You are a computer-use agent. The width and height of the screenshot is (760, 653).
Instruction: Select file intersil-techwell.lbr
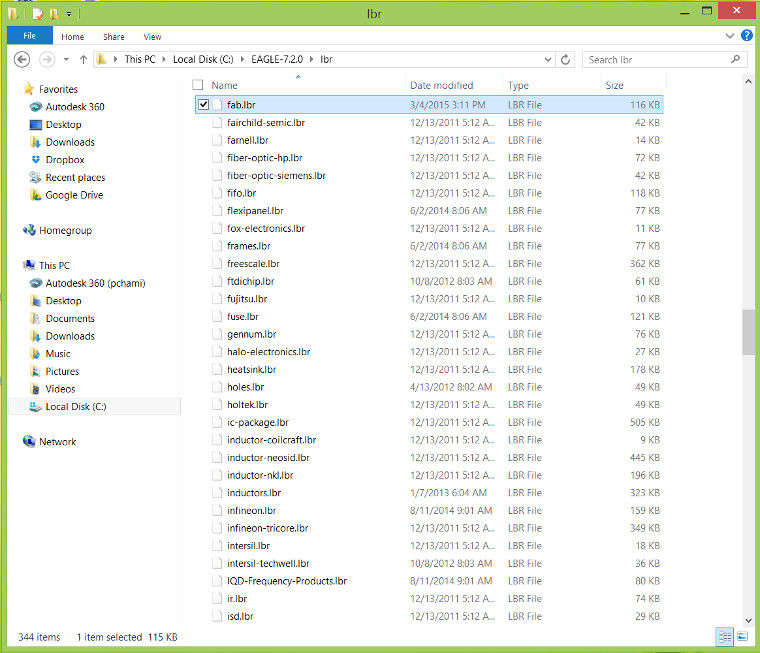point(268,563)
